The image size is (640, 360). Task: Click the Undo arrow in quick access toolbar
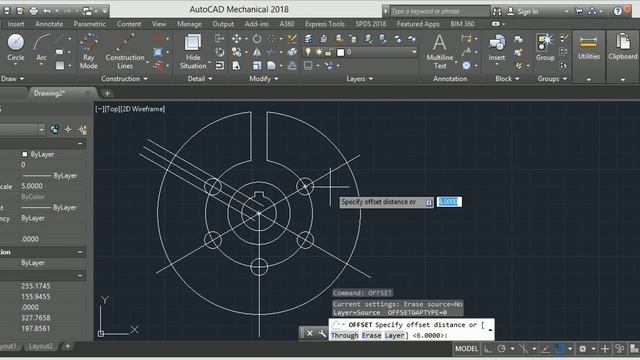click(x=47, y=11)
